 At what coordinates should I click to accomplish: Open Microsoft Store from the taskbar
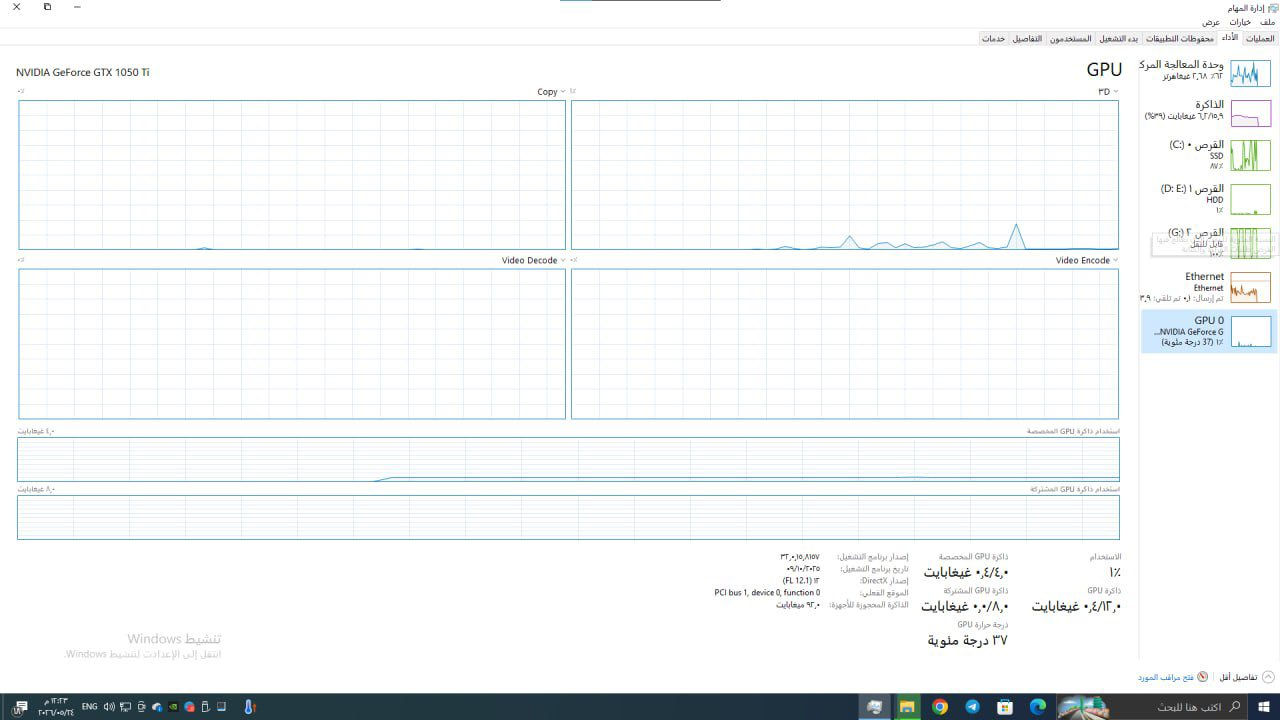1005,707
